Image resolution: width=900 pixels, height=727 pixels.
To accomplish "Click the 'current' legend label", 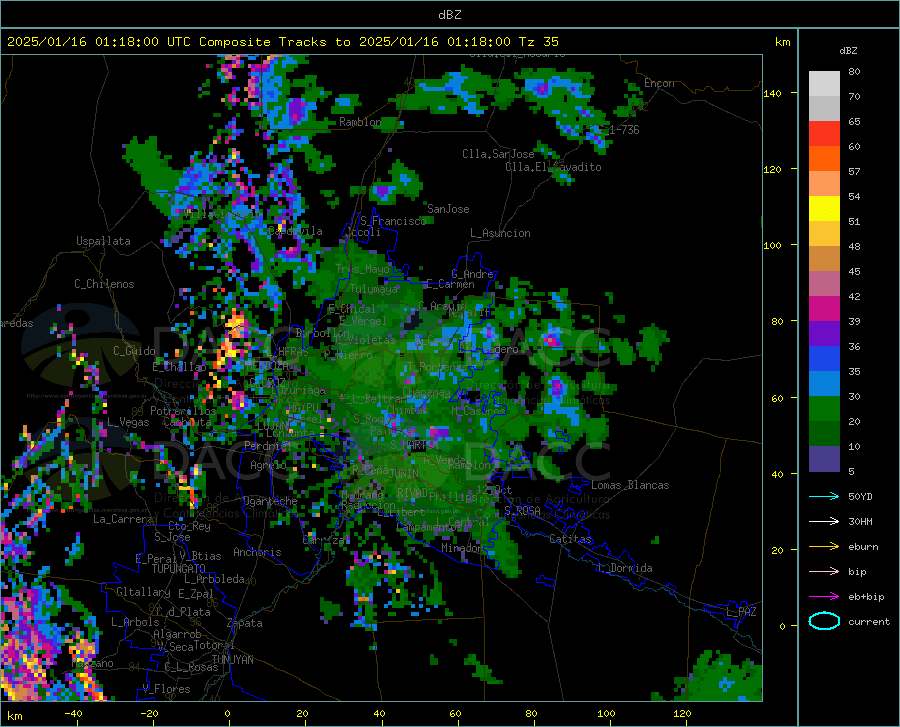I will coord(869,622).
